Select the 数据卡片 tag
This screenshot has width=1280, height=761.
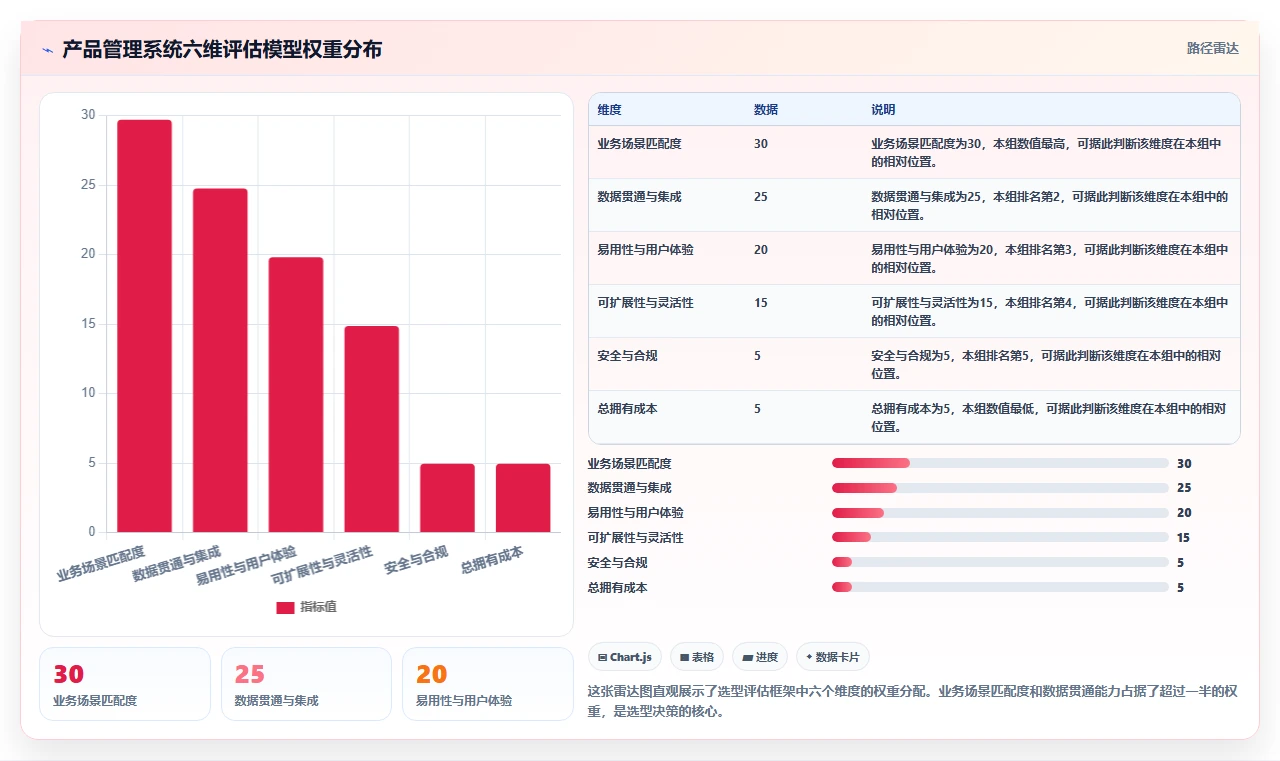pyautogui.click(x=833, y=657)
